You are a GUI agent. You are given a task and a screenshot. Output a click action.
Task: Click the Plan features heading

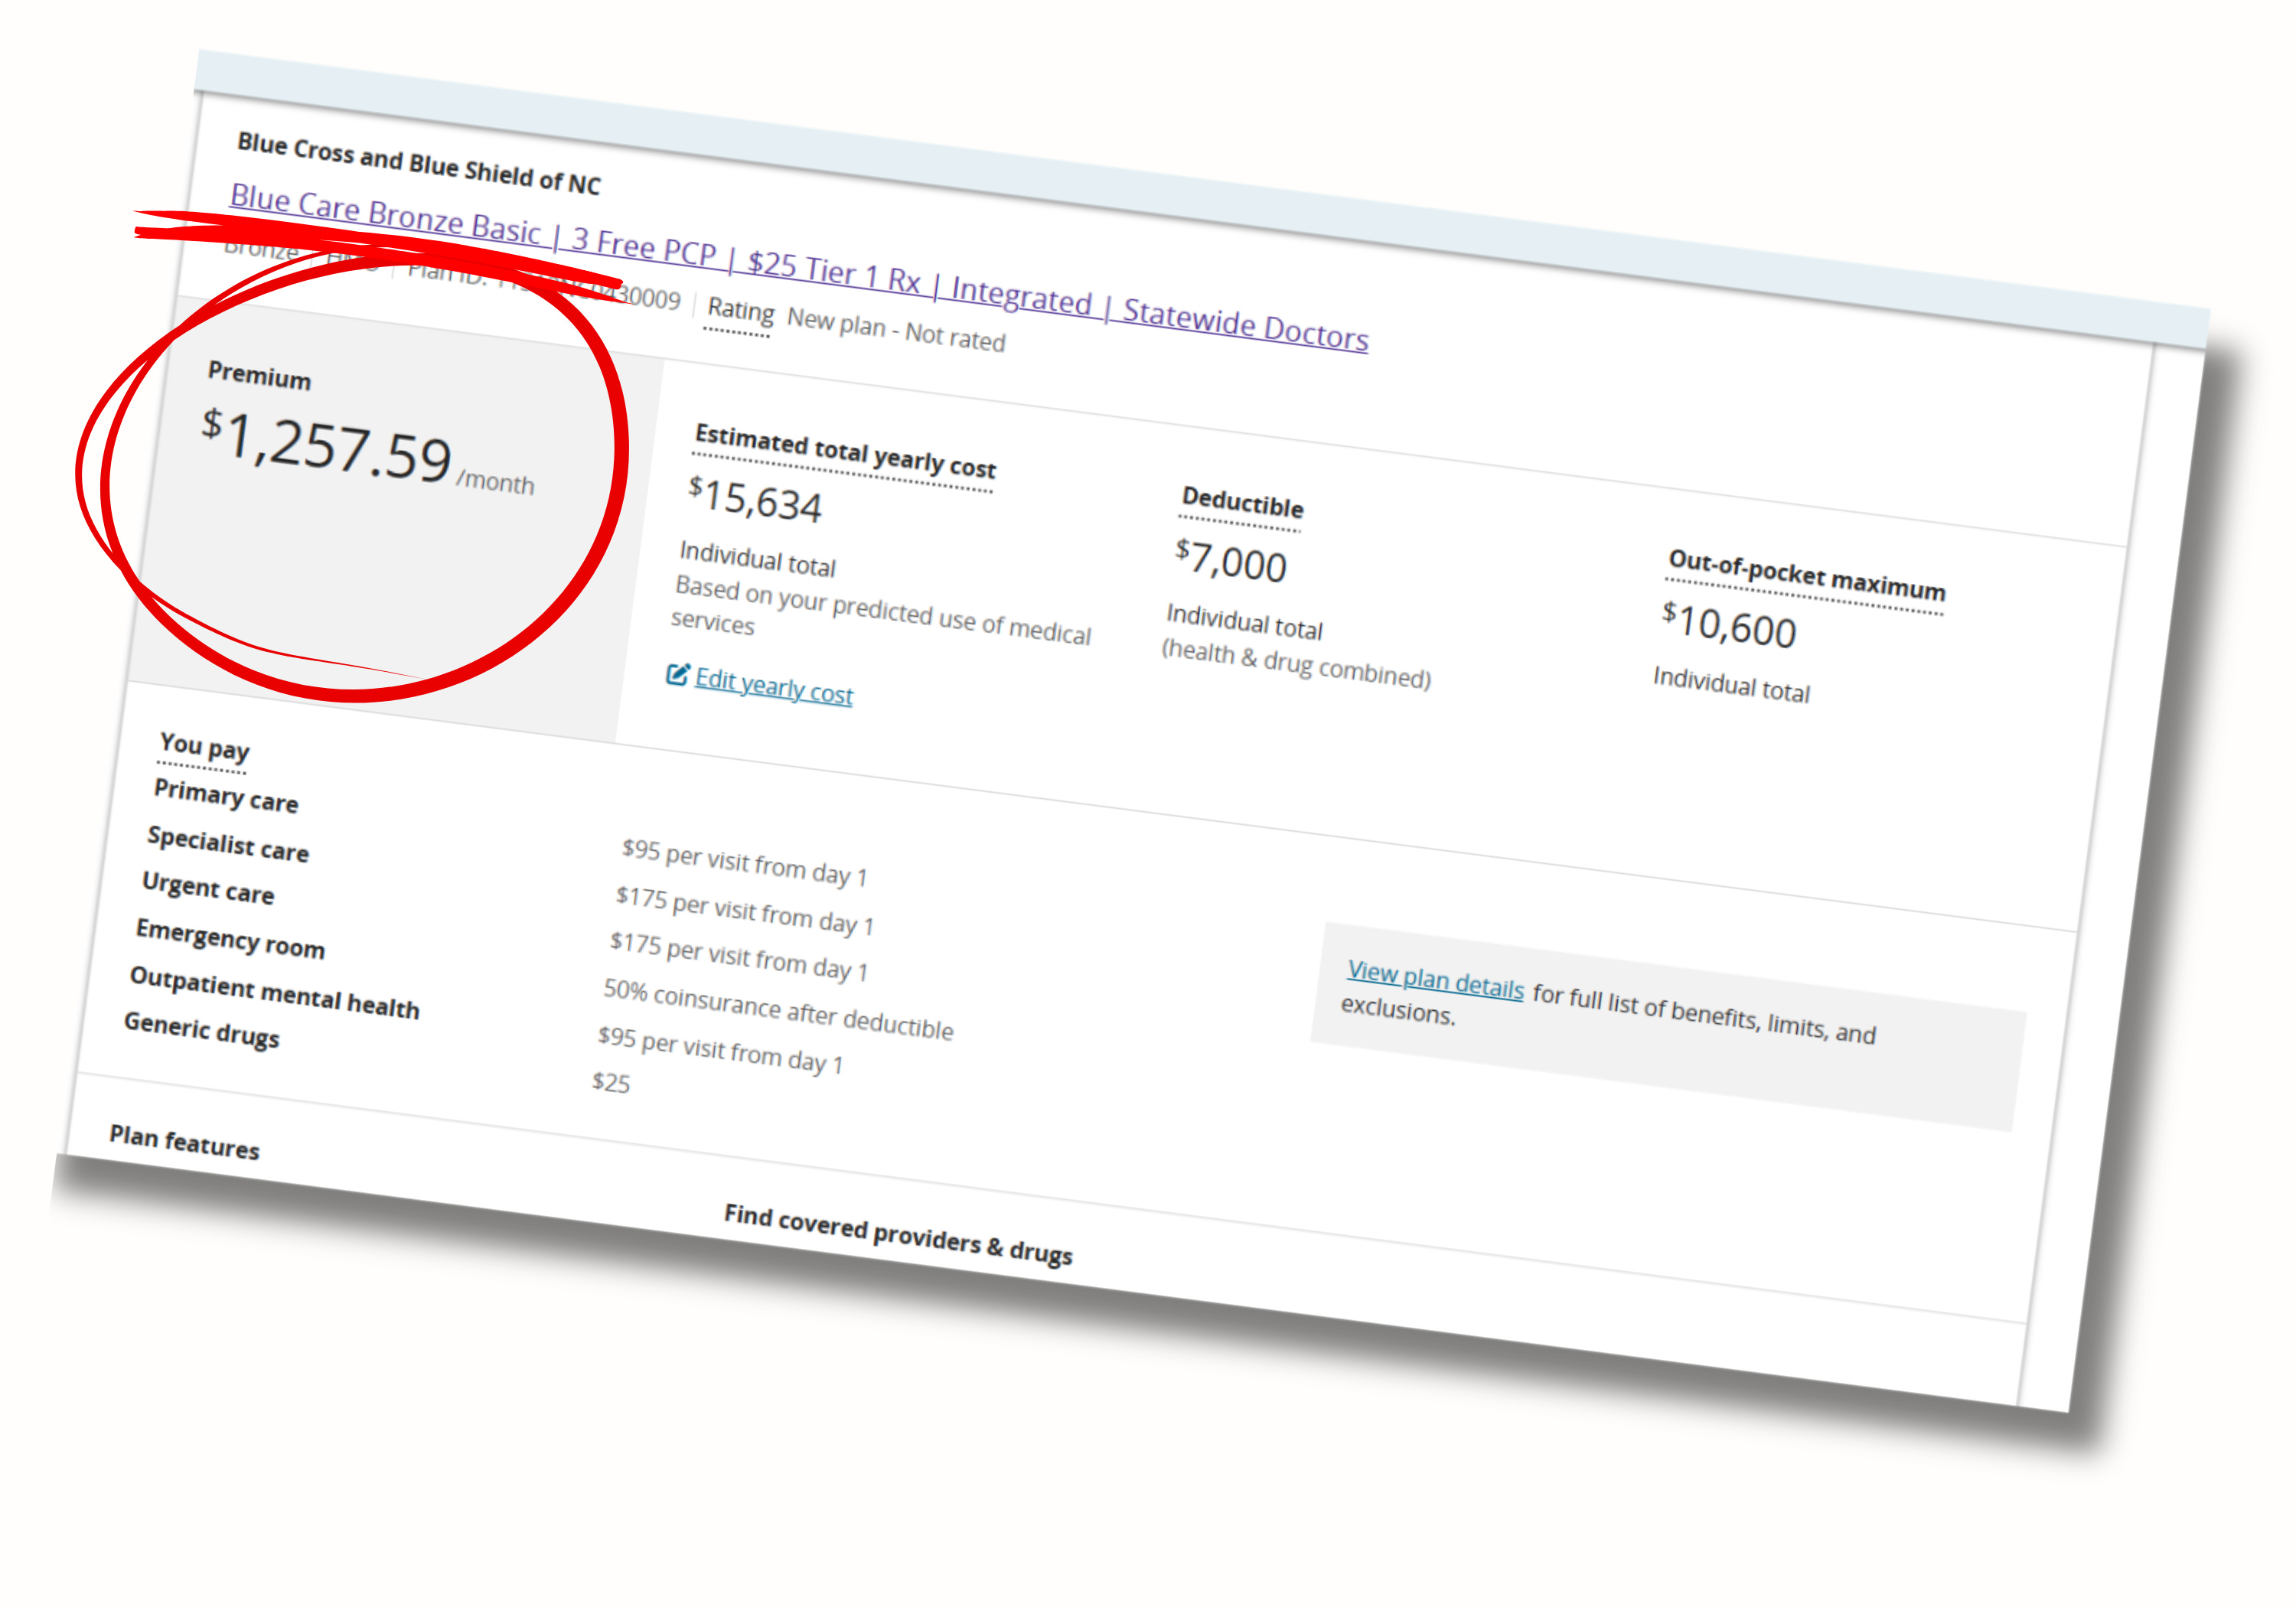pos(184,1142)
